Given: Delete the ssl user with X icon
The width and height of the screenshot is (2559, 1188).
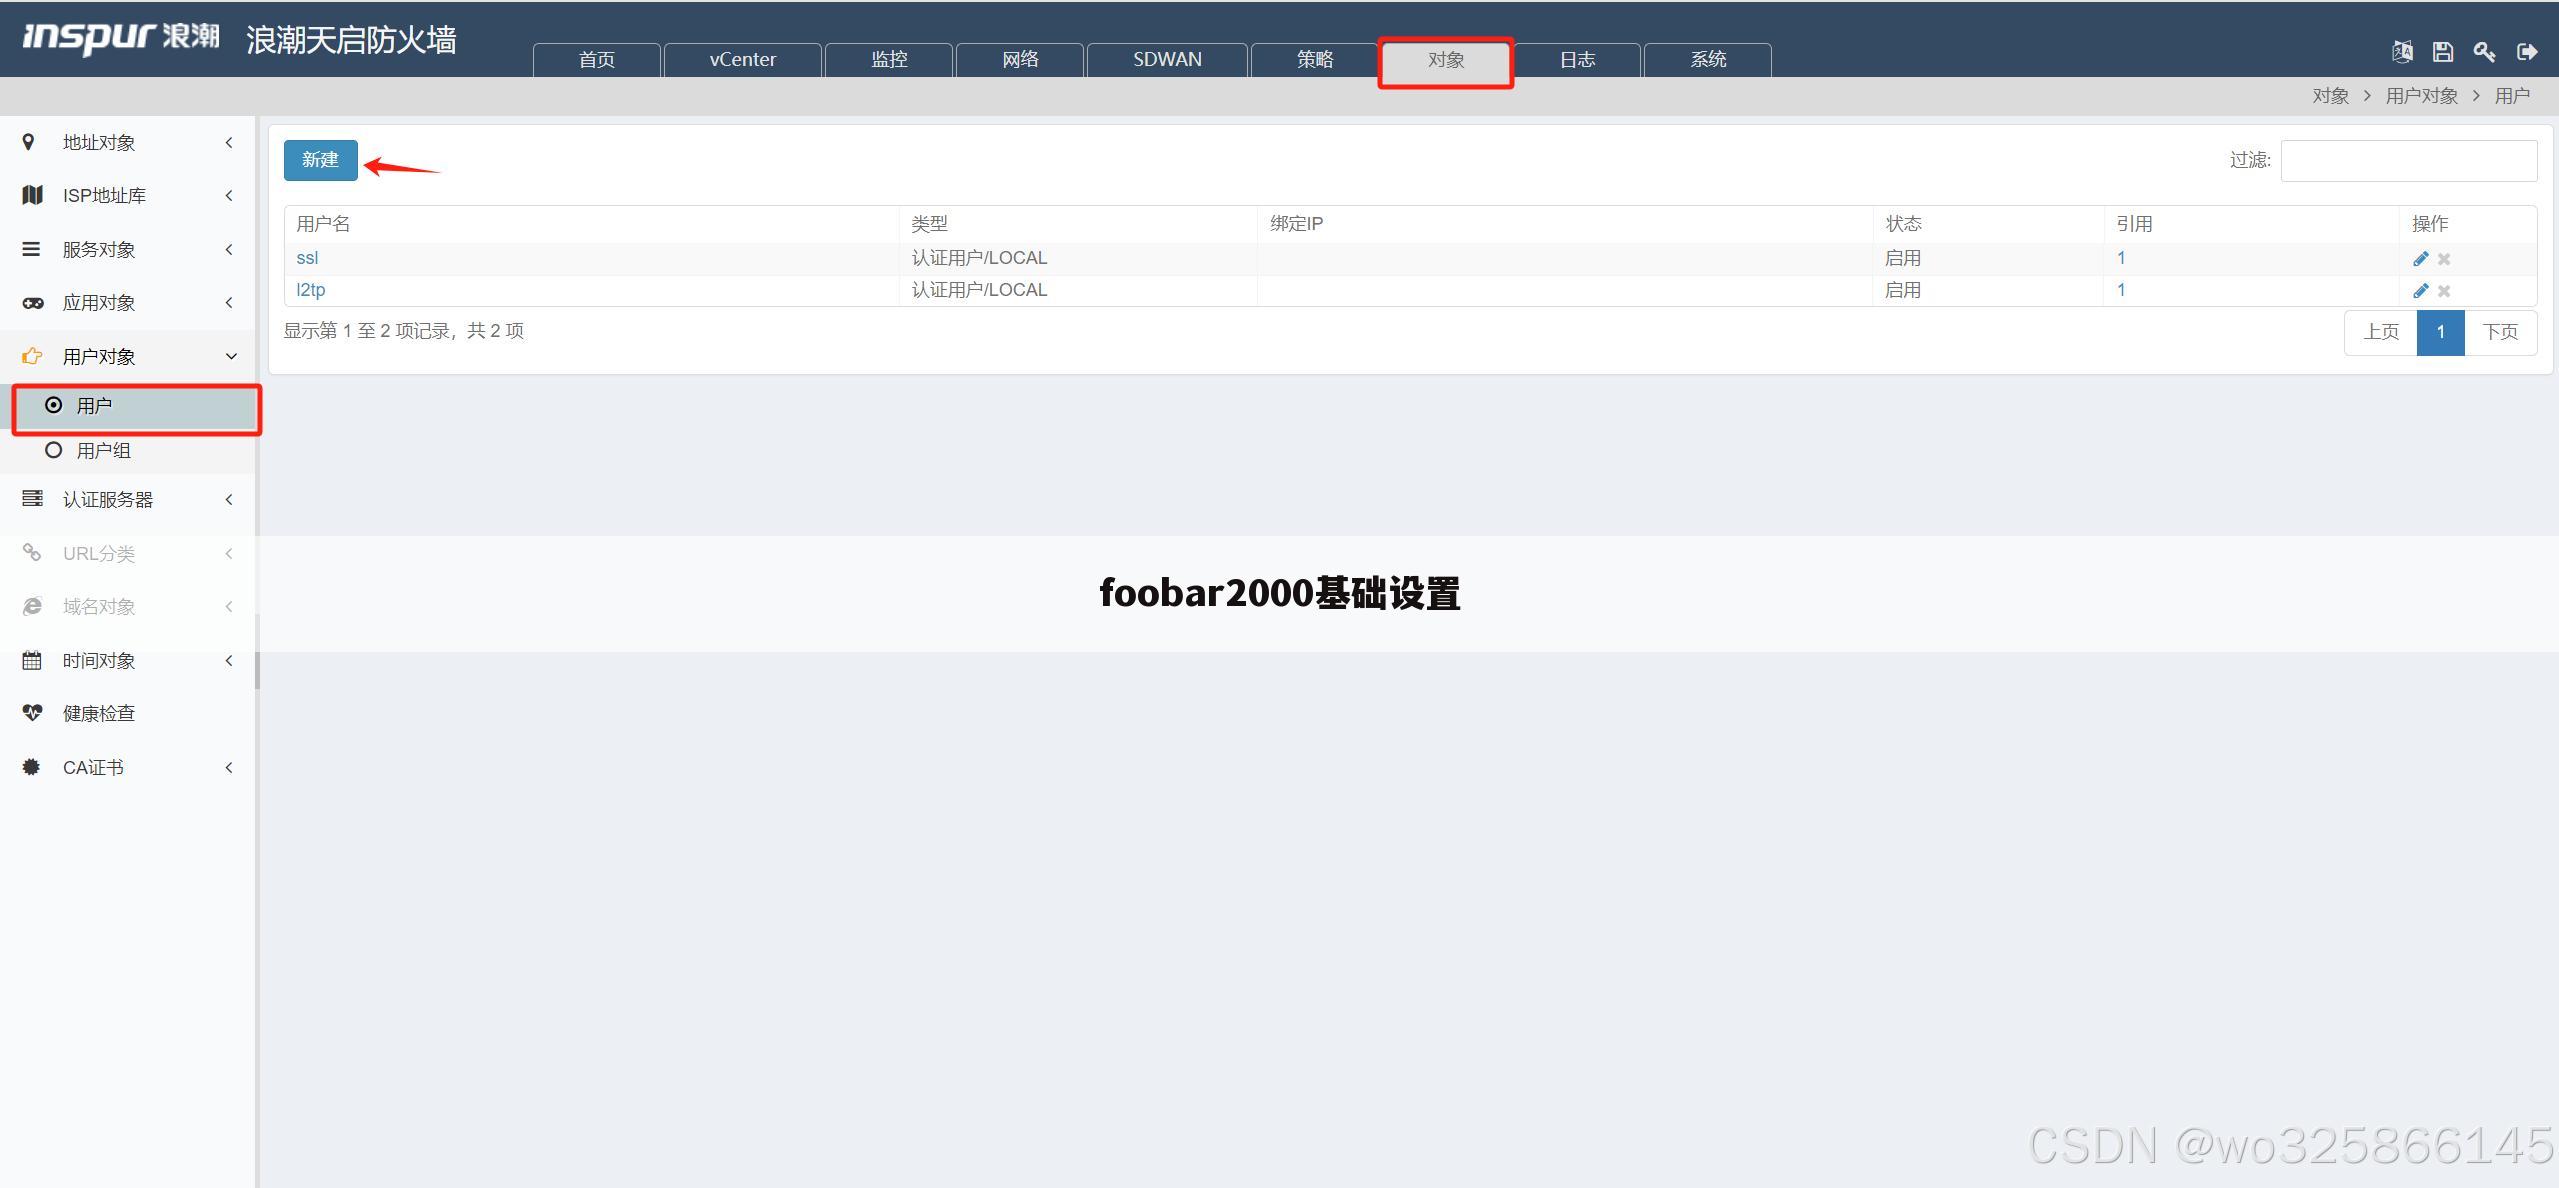Looking at the screenshot, I should tap(2444, 259).
